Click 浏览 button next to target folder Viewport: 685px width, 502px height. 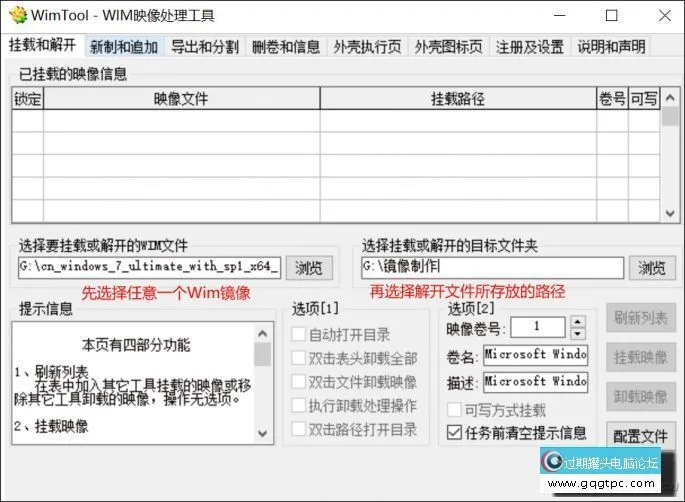652,268
